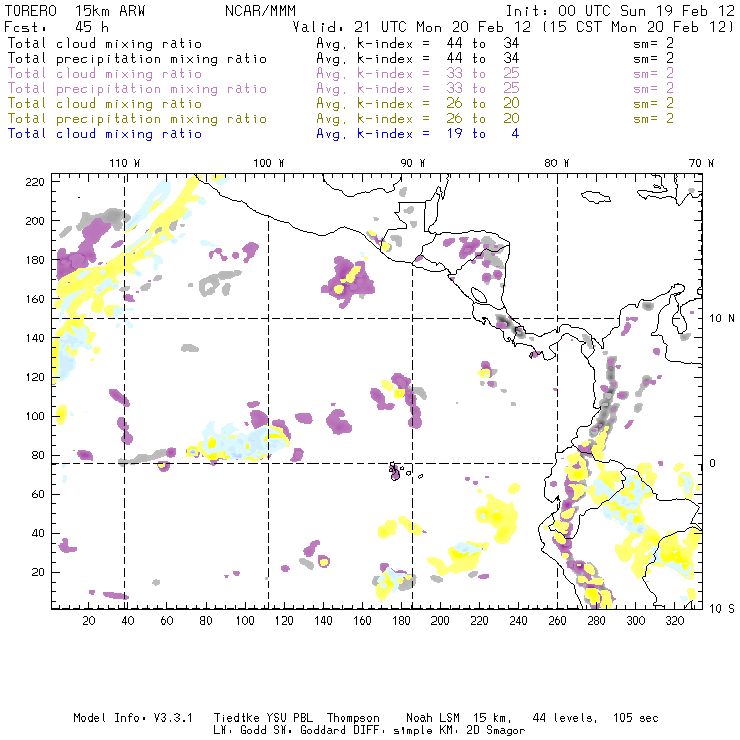Click the "Tiedtke YSU PBL" footer text
Screen dimensions: 740x740
pyautogui.click(x=263, y=718)
